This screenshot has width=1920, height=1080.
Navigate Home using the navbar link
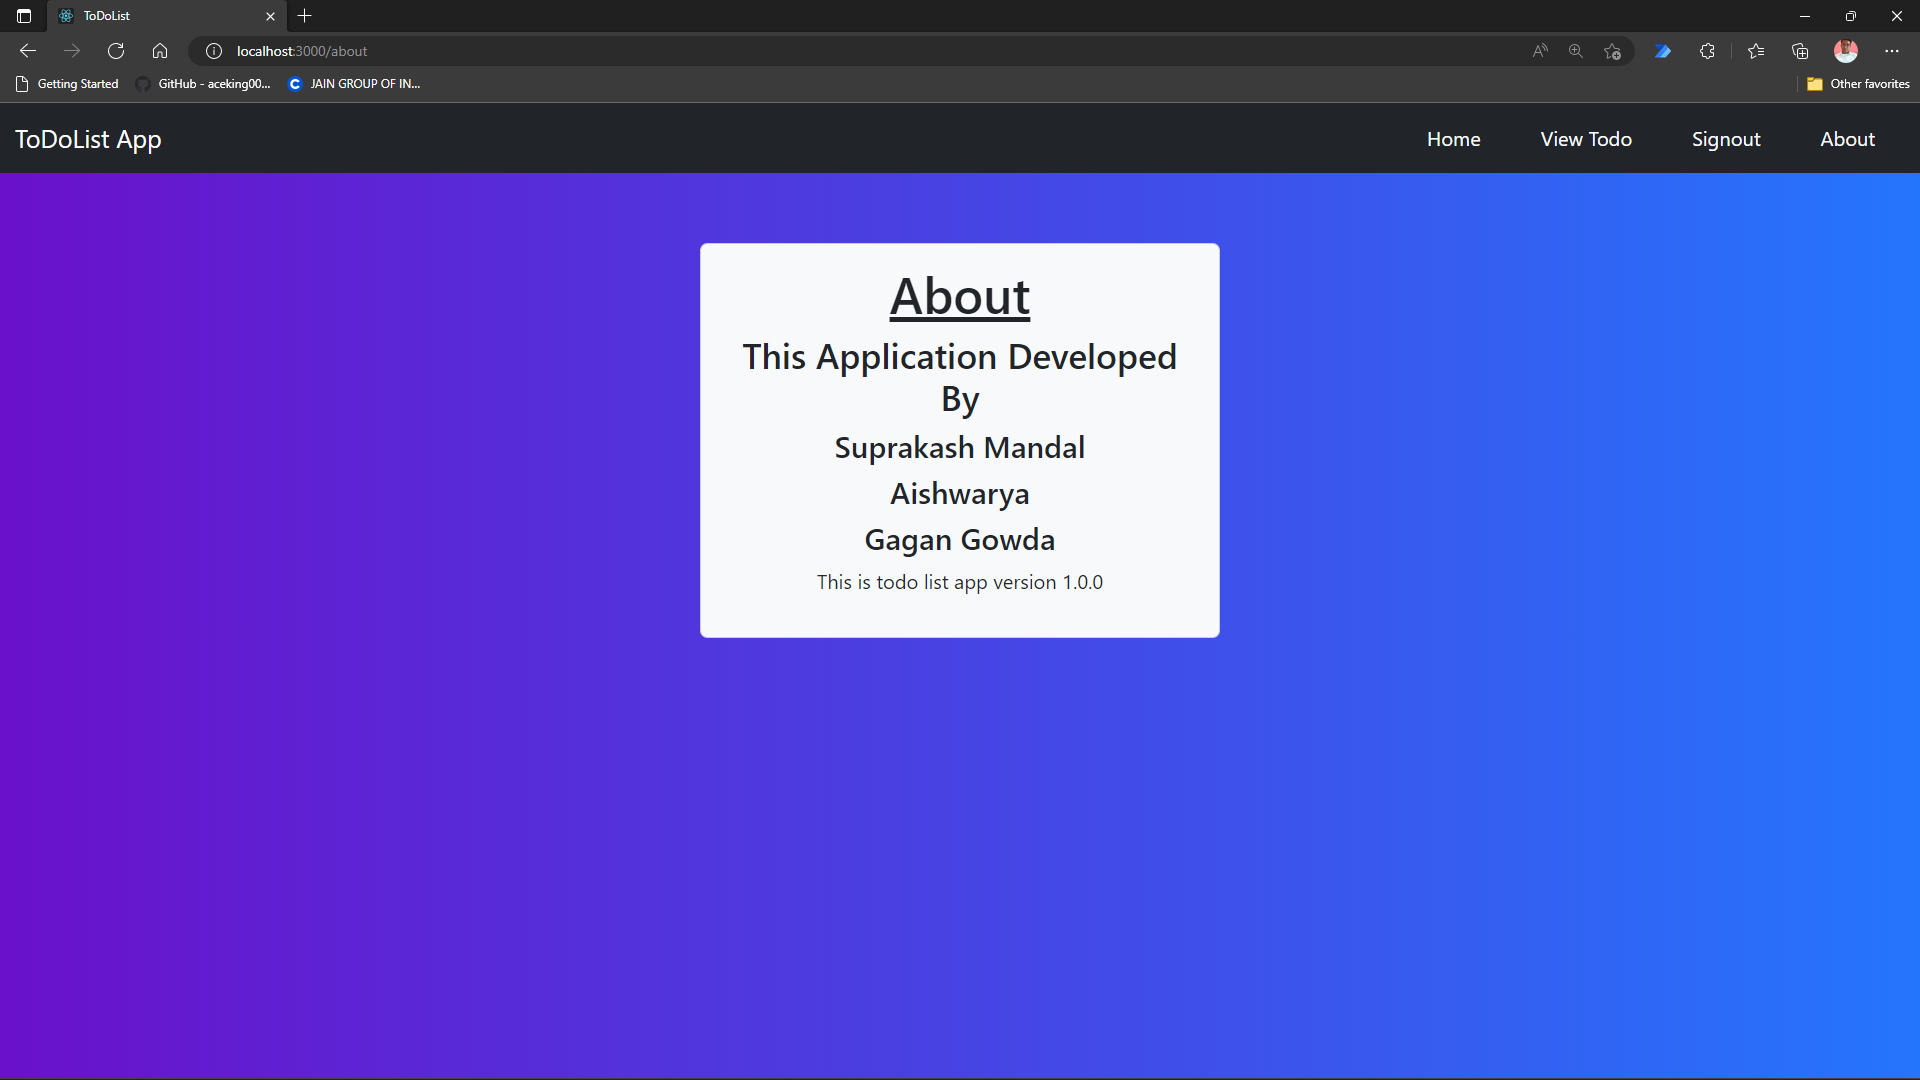[x=1453, y=139]
